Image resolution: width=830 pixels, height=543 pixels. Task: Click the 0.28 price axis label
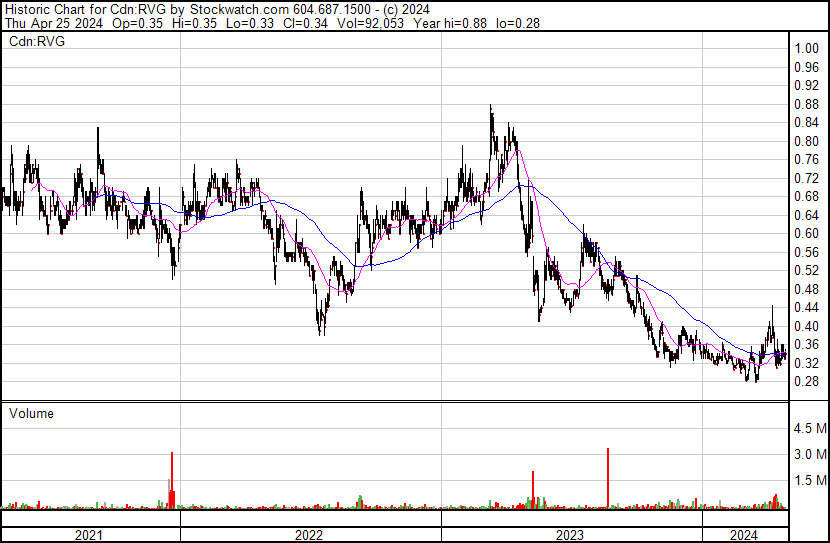pos(807,382)
